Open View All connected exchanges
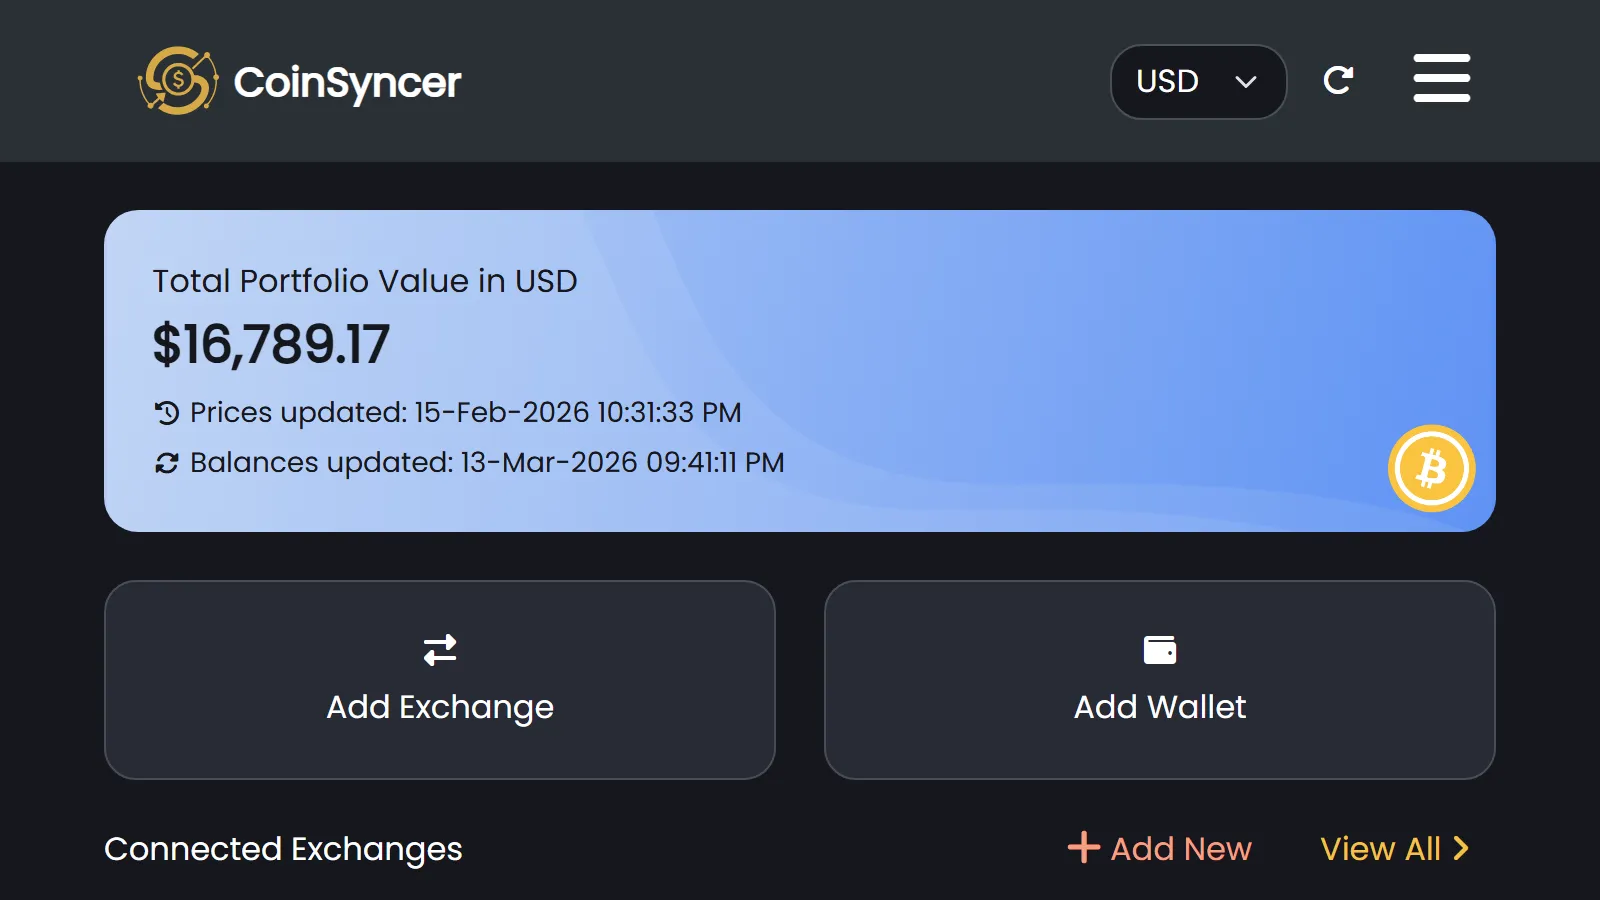The width and height of the screenshot is (1600, 900). [1380, 849]
